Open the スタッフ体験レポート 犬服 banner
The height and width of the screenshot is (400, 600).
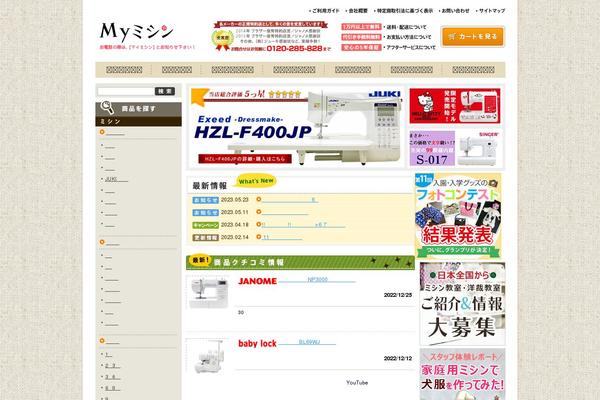tap(462, 374)
